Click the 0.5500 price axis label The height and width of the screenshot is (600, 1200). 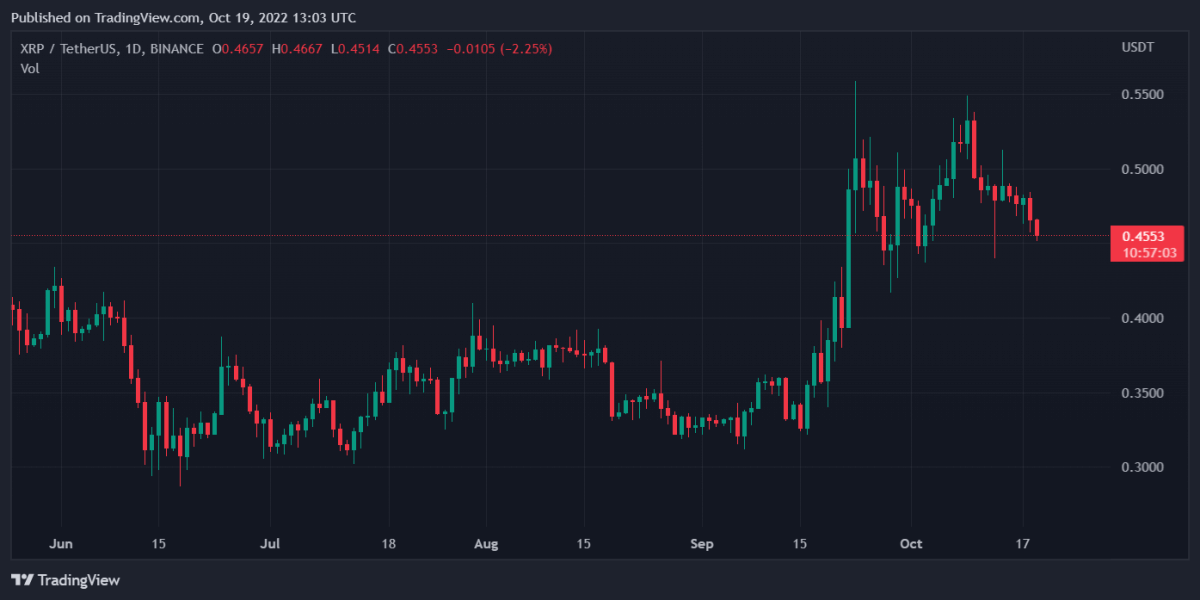coord(1141,94)
